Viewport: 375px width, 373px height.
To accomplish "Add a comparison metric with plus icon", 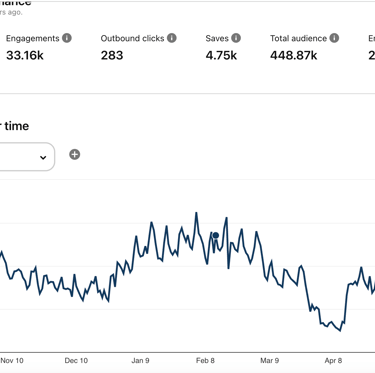I will [x=74, y=154].
